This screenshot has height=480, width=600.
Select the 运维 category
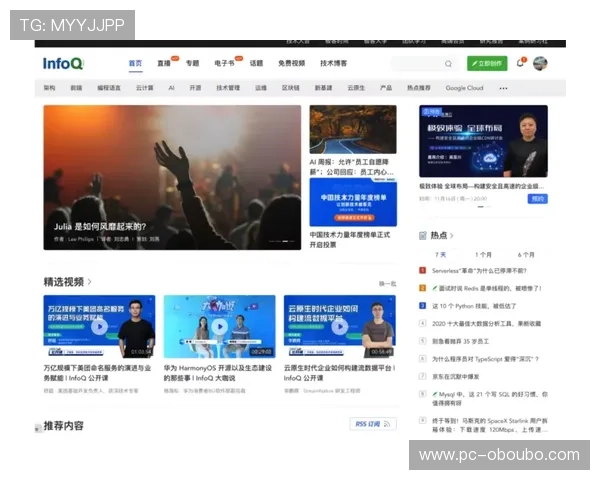[x=261, y=88]
